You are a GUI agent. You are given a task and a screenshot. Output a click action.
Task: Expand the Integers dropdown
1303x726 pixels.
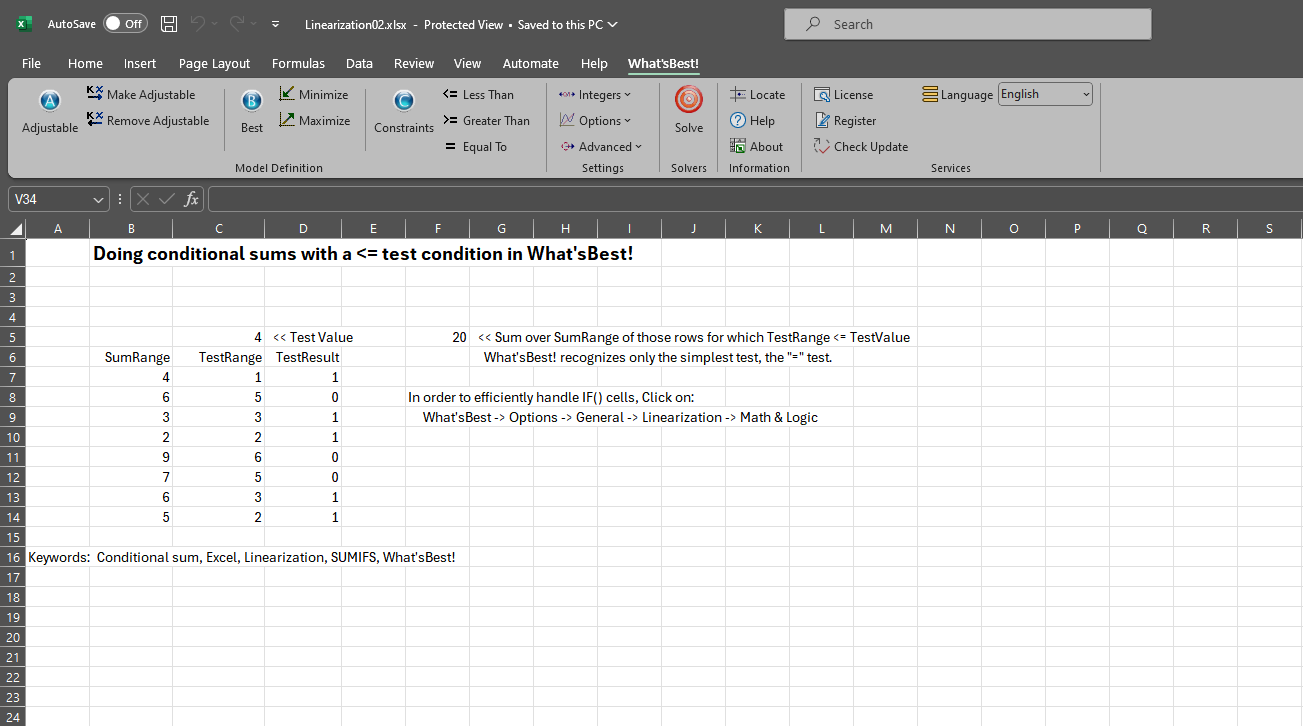(595, 94)
